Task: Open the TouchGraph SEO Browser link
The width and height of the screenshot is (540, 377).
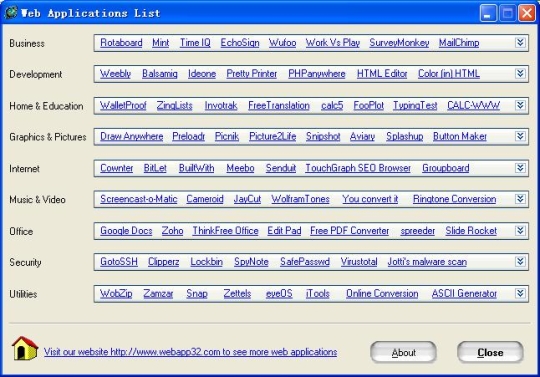Action: tap(358, 168)
